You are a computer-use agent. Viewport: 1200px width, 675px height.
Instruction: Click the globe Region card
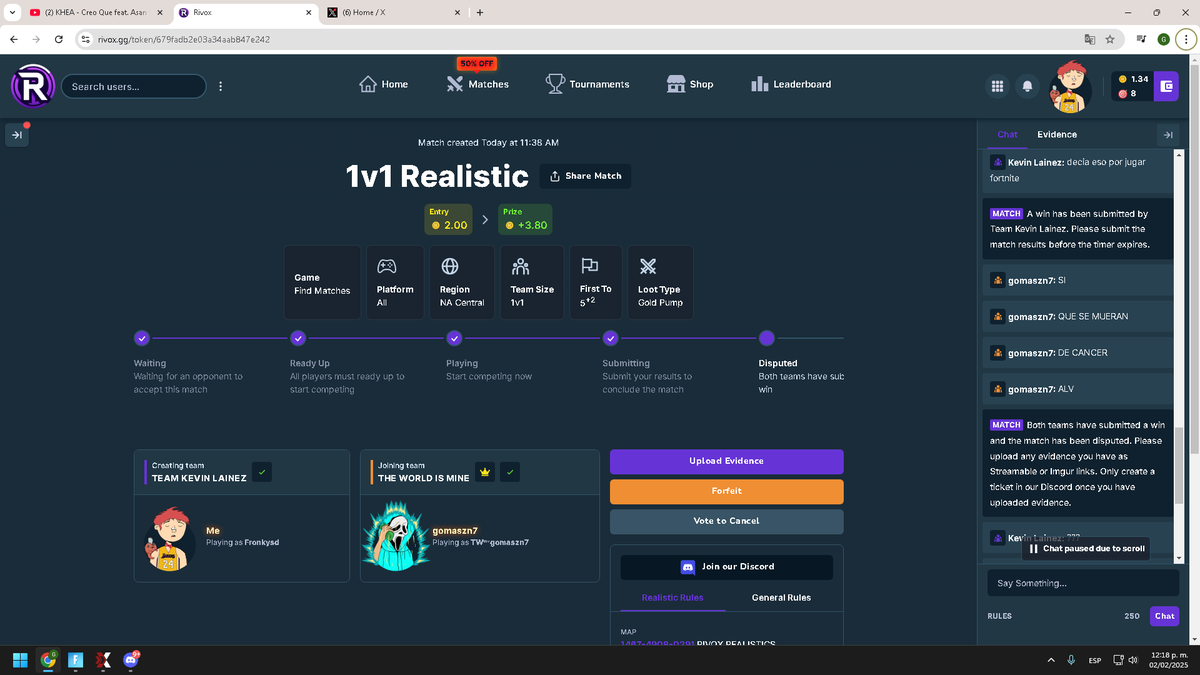point(462,282)
